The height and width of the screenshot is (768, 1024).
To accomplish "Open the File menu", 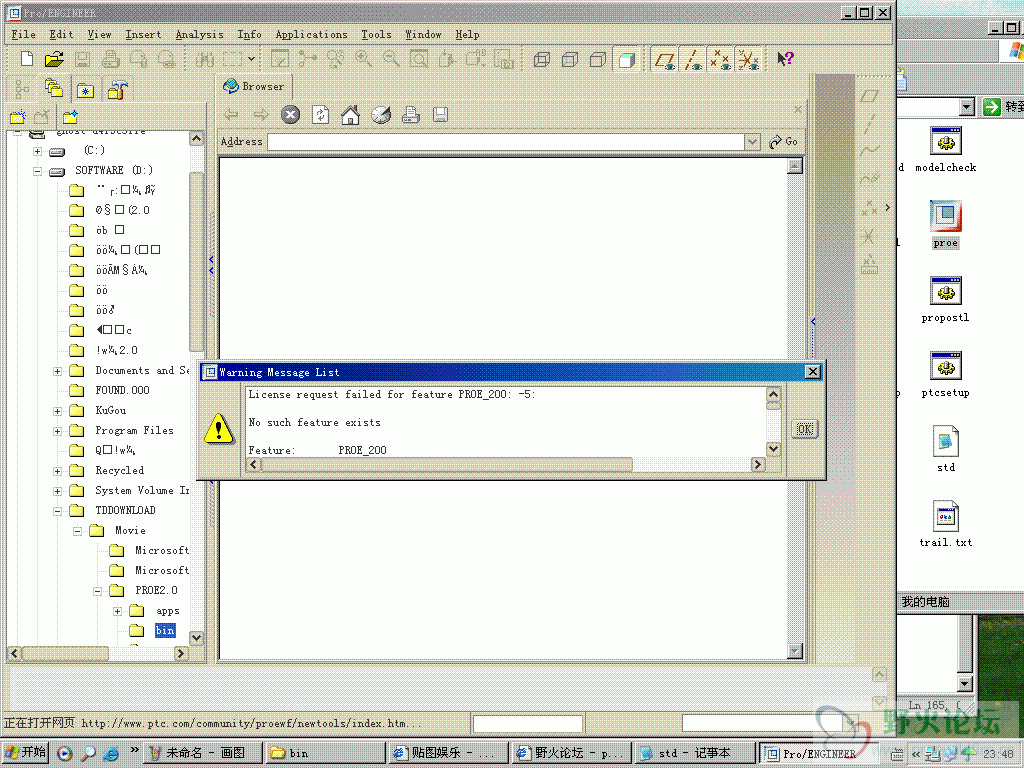I will 24,35.
